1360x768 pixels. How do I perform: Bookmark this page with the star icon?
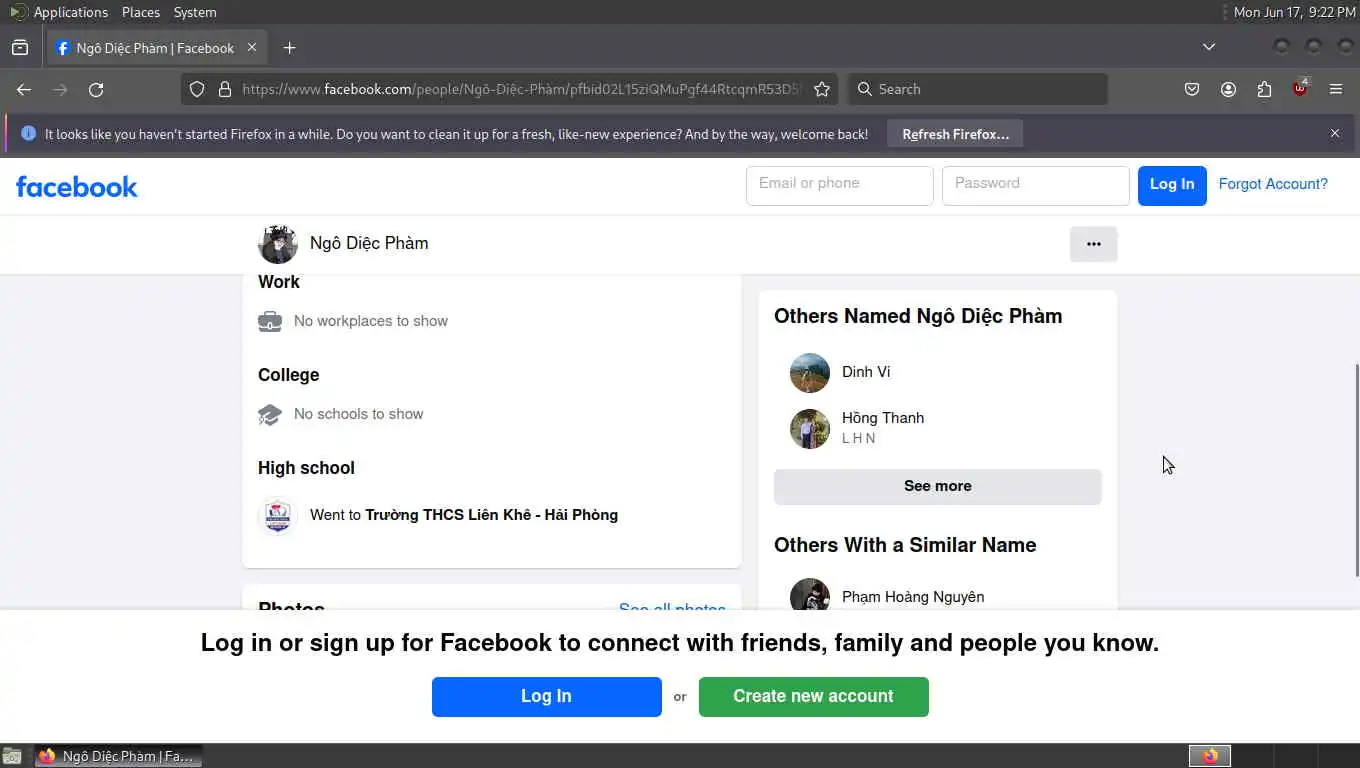click(822, 89)
